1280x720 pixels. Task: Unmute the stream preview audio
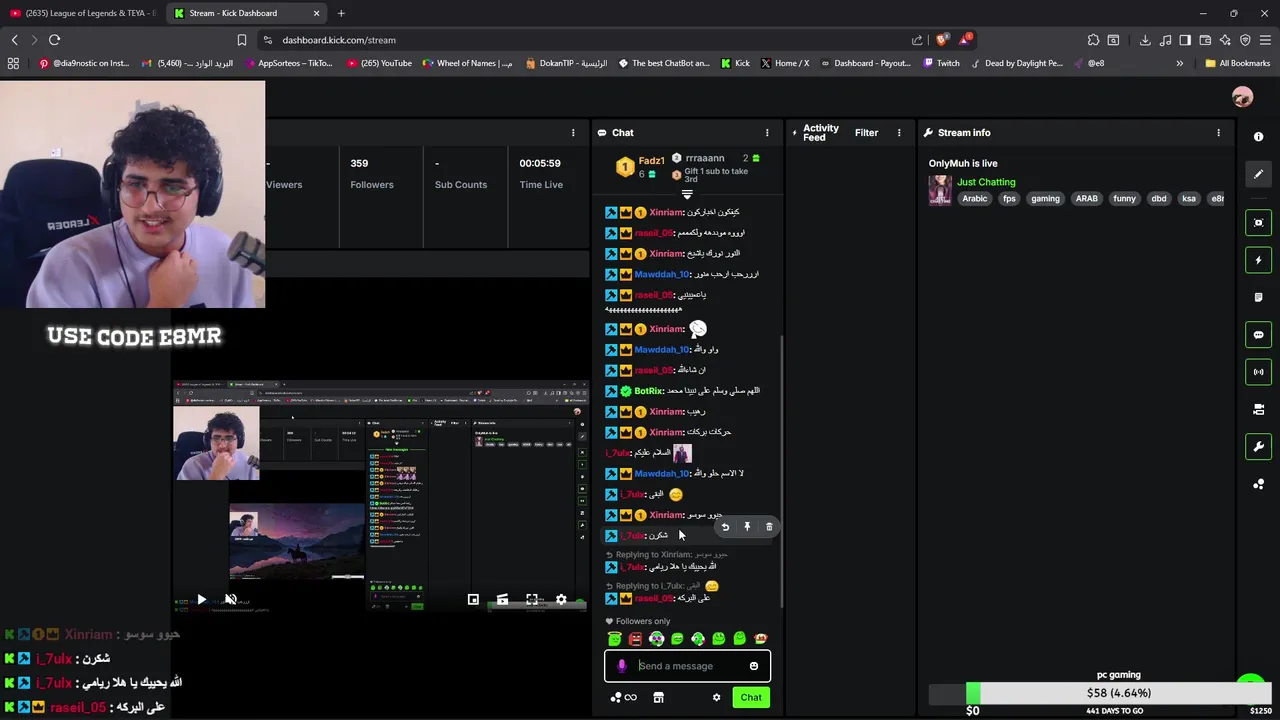(x=230, y=600)
